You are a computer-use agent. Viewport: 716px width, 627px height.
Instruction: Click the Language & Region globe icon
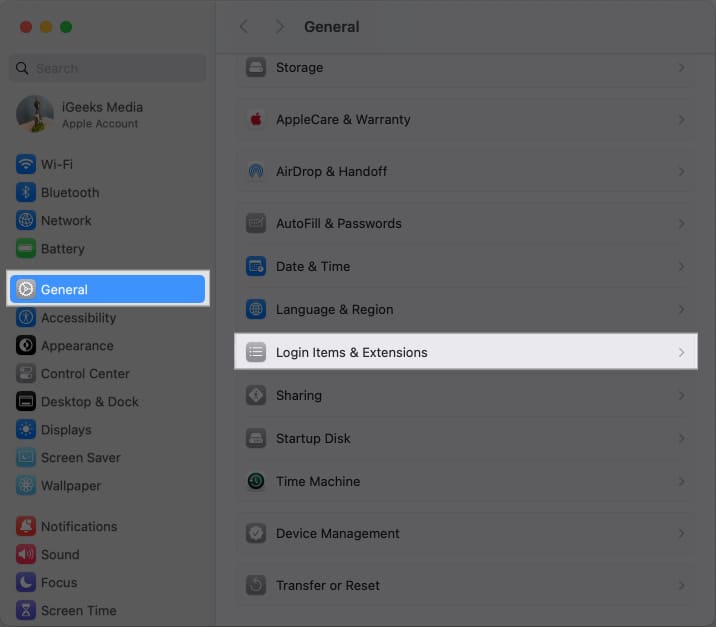[256, 310]
